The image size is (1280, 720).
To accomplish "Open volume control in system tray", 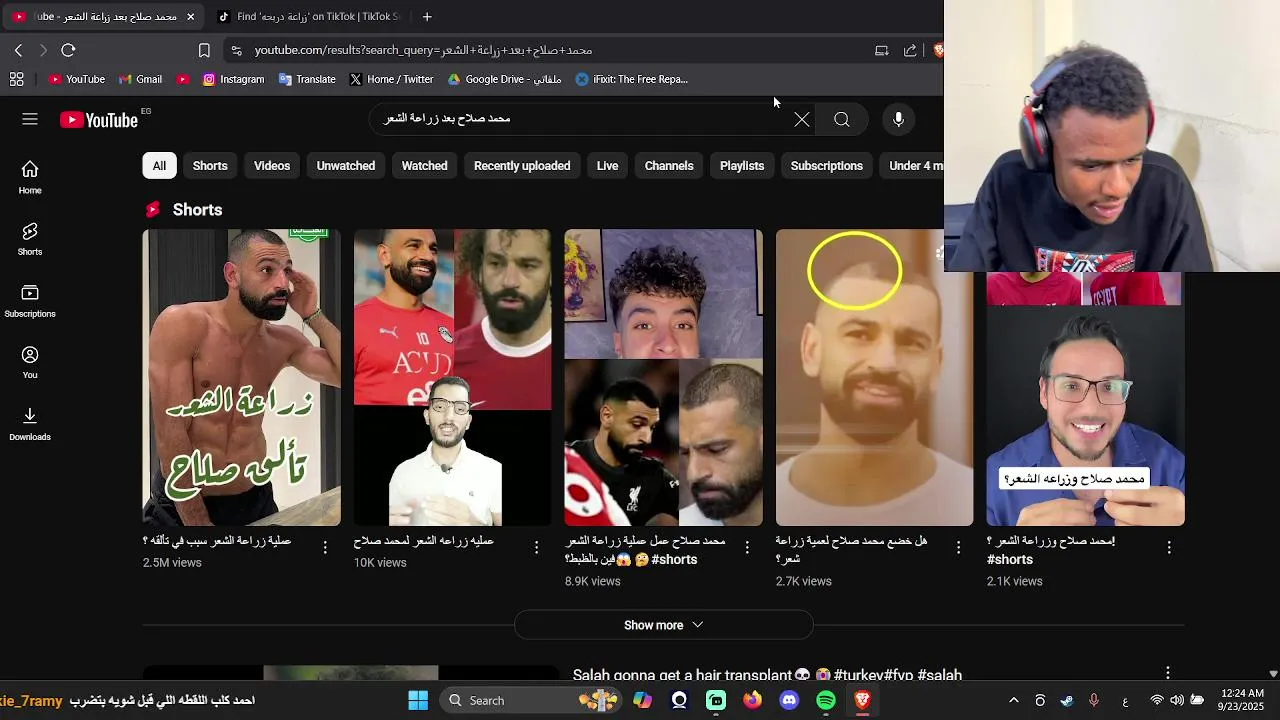I will click(x=1177, y=700).
